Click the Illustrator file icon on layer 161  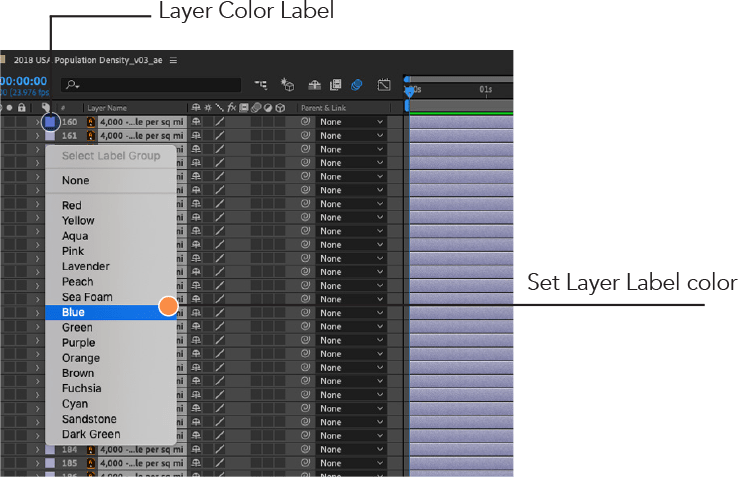[91, 136]
